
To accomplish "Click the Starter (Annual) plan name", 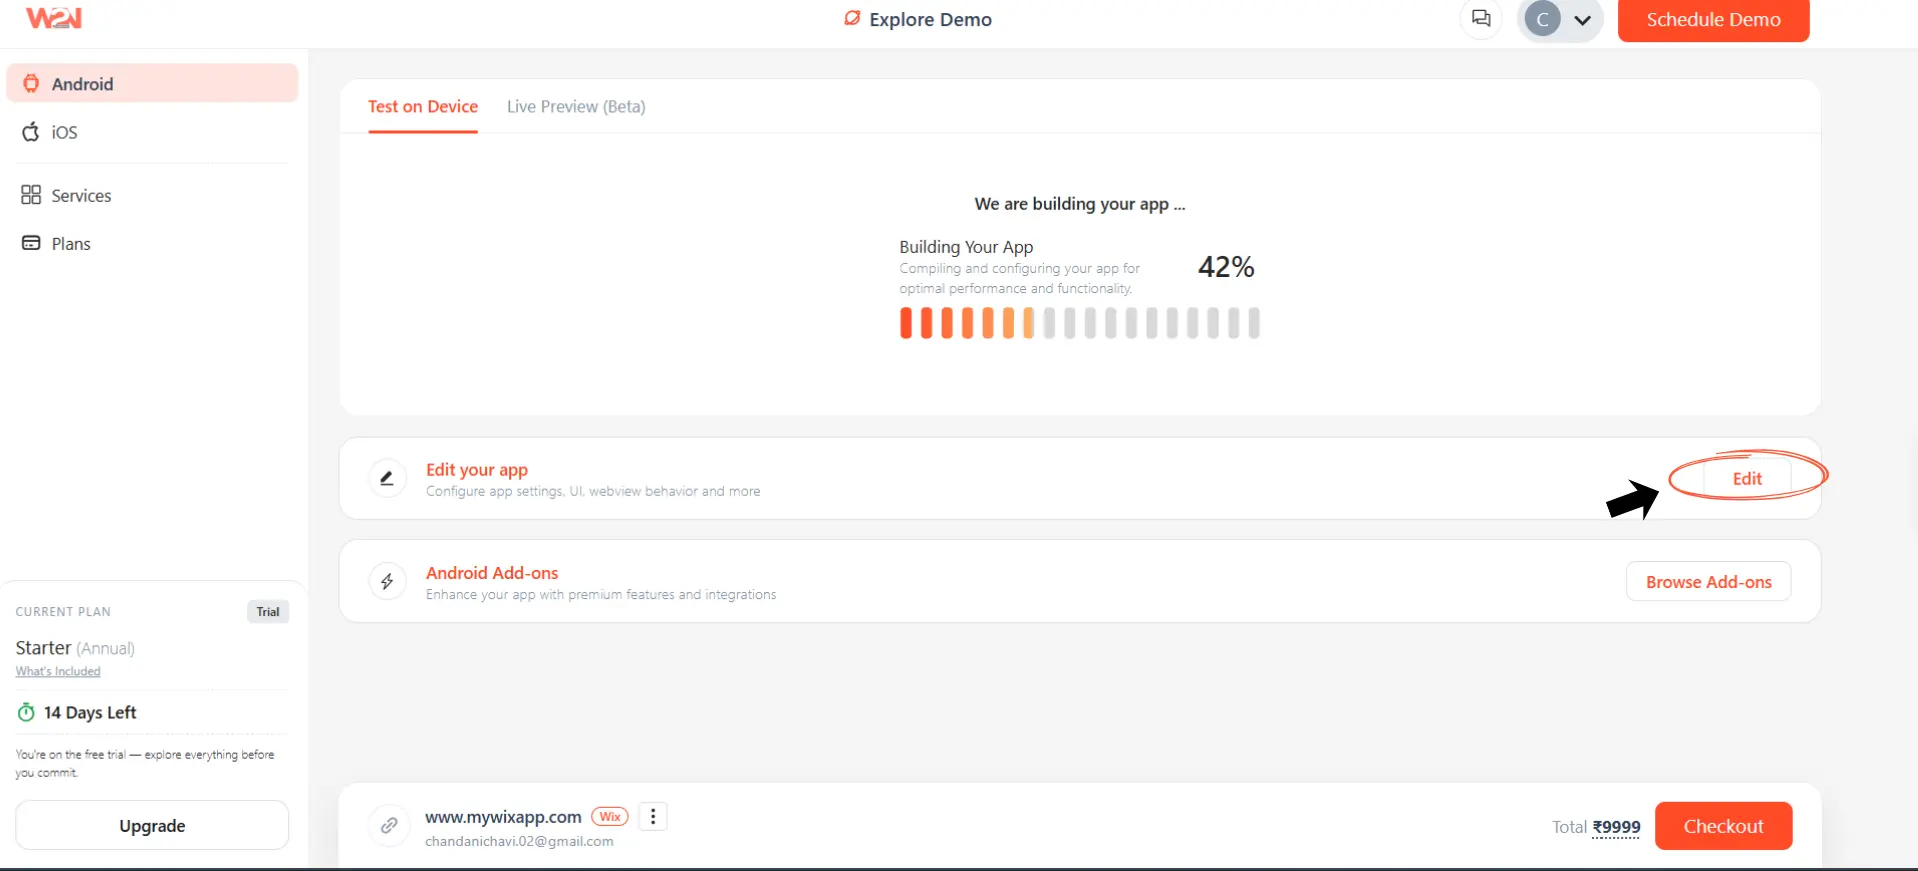I will (75, 648).
